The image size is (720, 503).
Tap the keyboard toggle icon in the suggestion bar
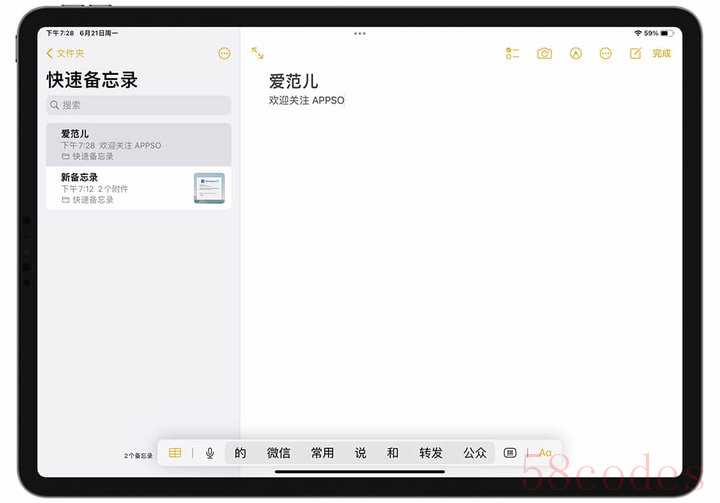tap(510, 453)
